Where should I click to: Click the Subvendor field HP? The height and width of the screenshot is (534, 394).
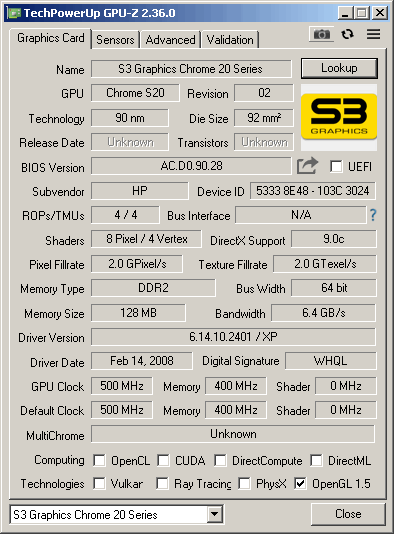tap(140, 191)
